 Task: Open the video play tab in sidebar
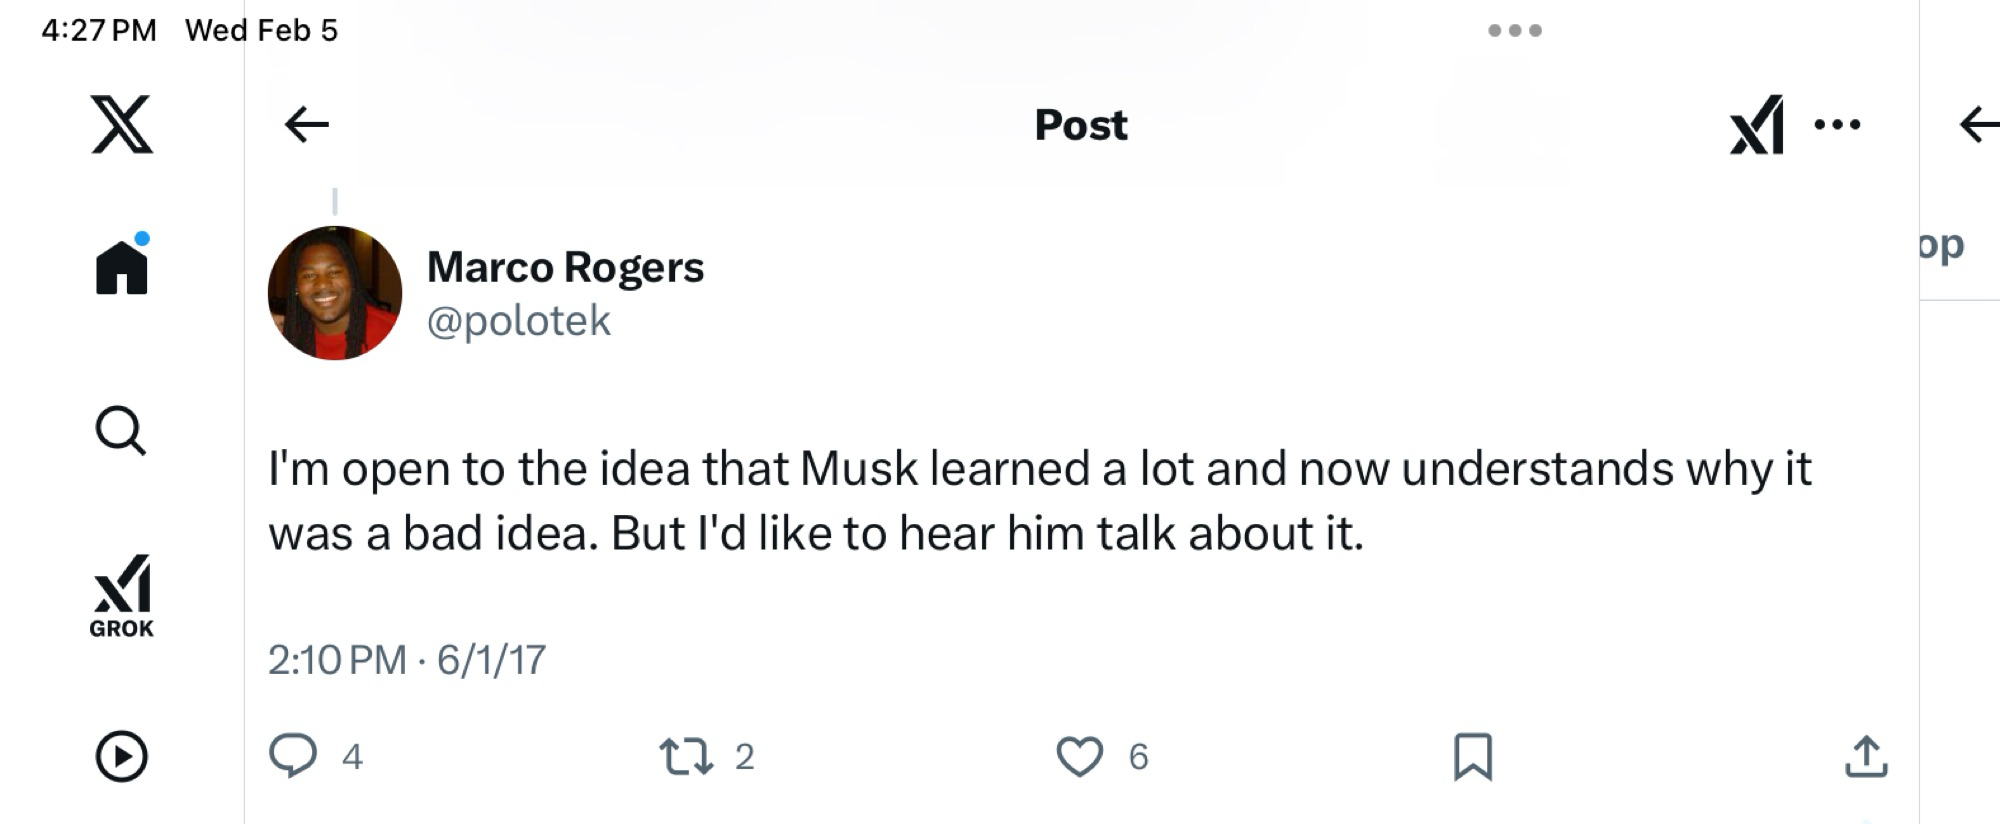pos(122,756)
